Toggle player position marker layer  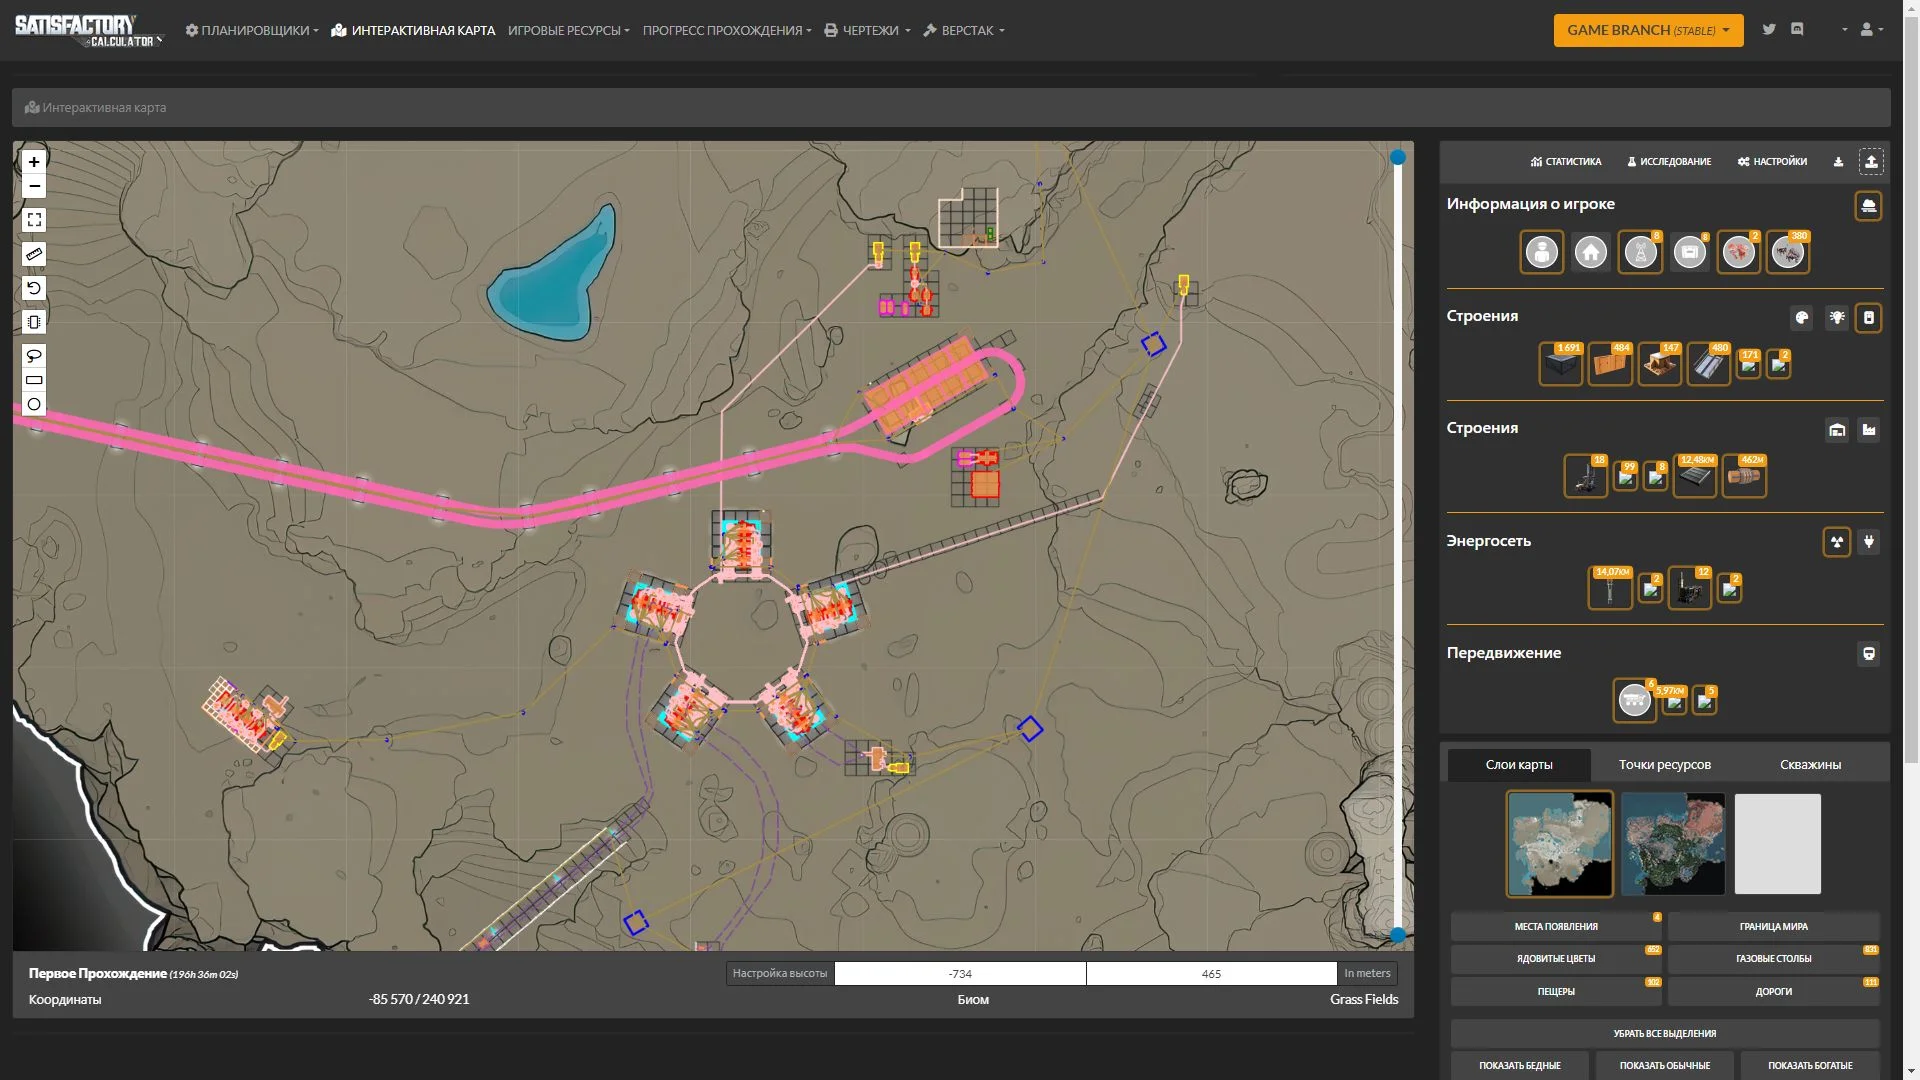point(1541,252)
